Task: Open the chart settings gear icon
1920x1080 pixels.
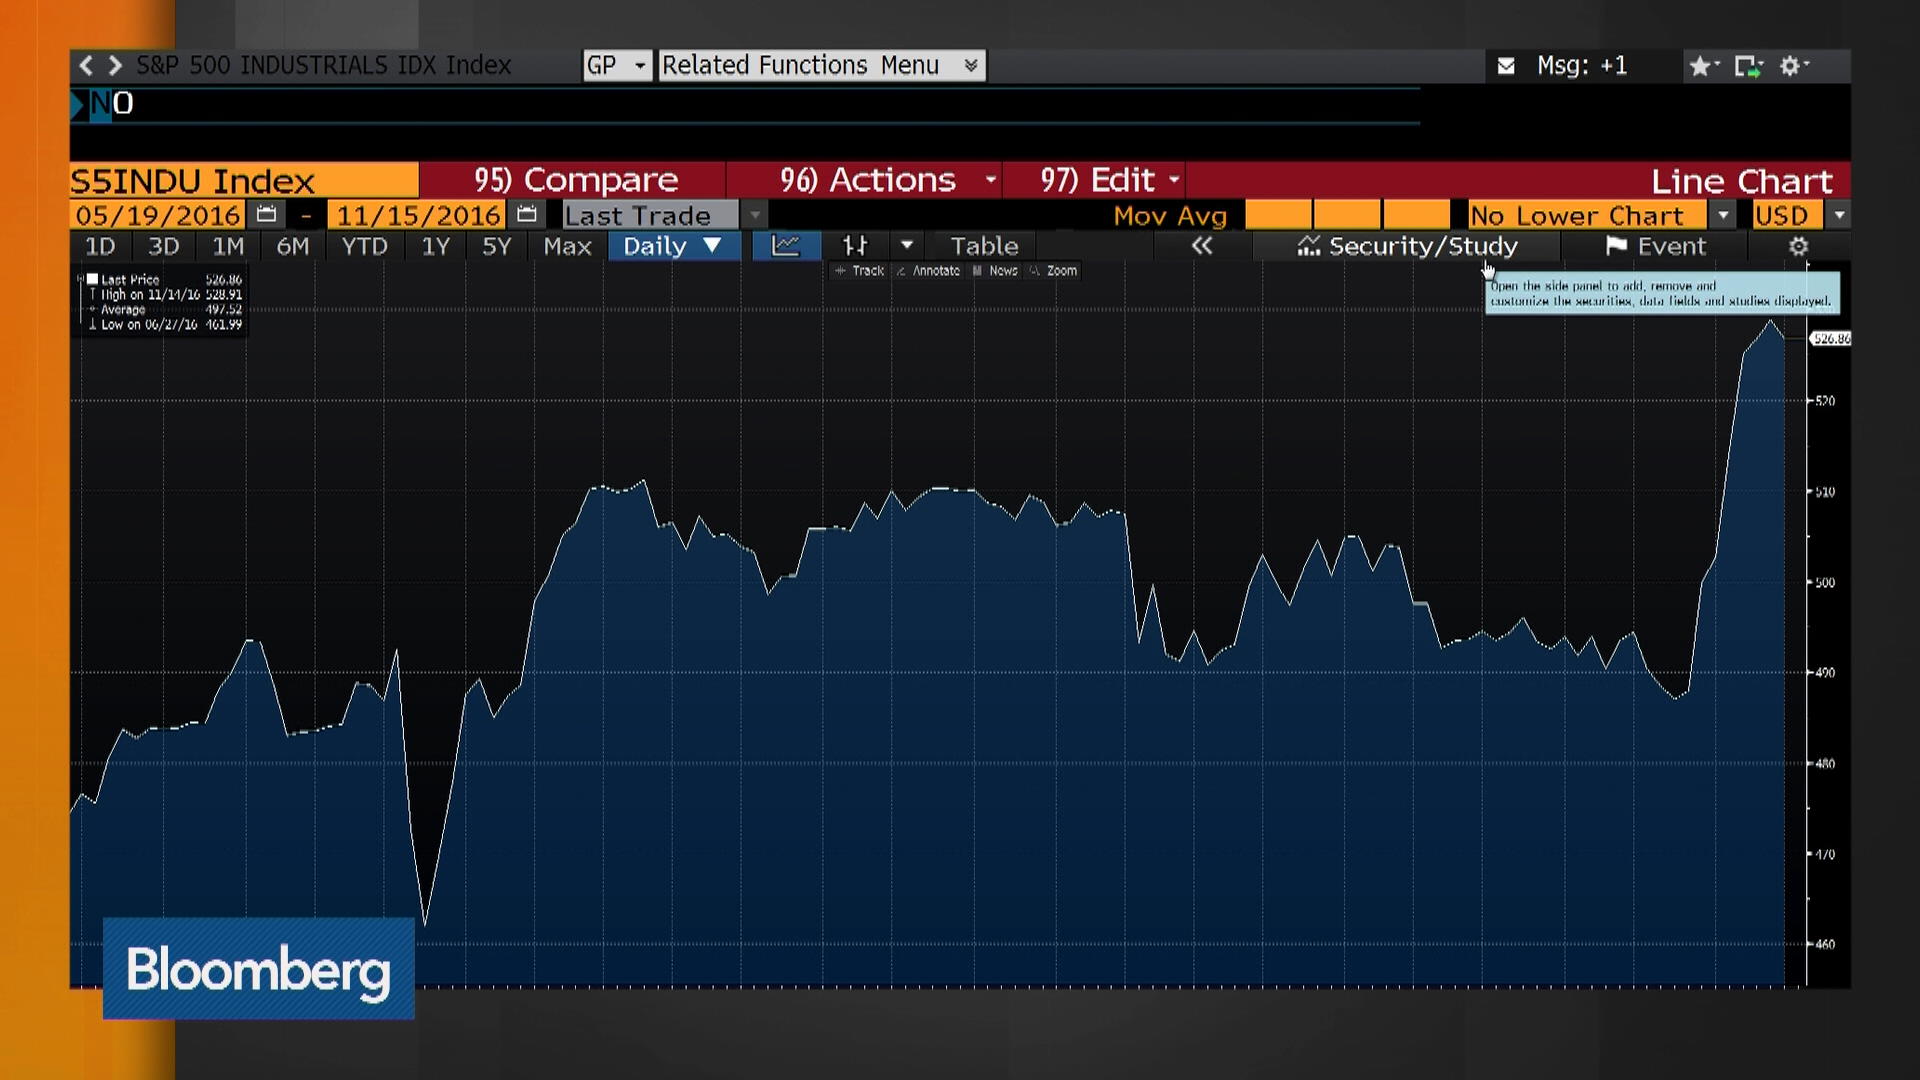Action: 1798,246
